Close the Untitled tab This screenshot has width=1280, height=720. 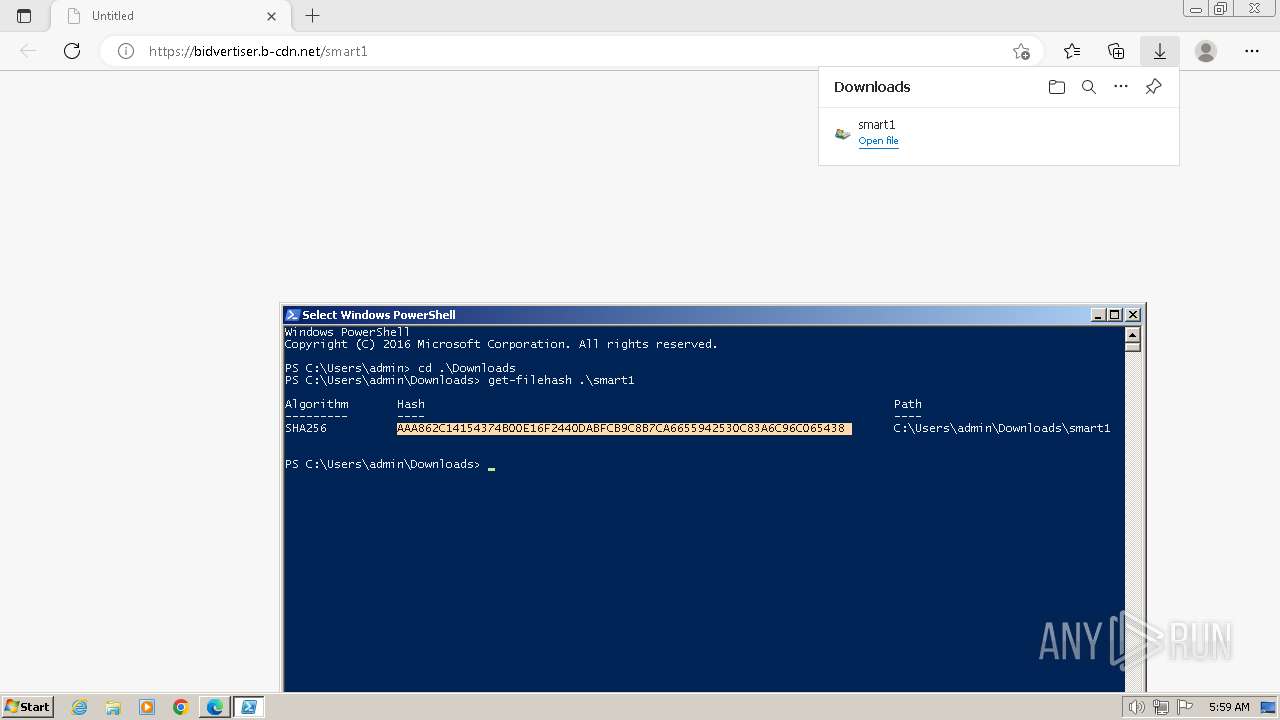[272, 16]
